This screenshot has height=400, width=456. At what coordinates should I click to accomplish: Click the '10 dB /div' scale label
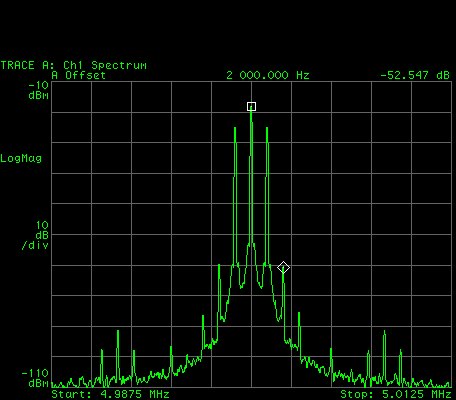35,235
